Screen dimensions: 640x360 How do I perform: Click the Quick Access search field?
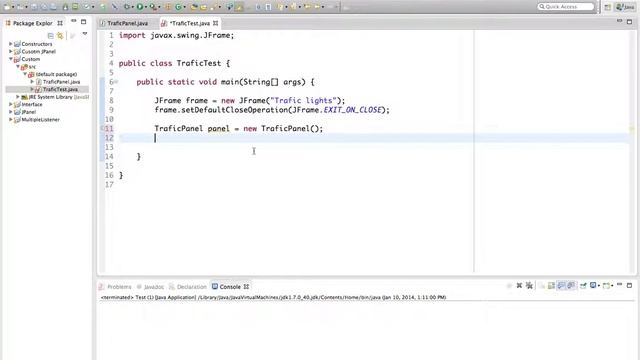[566, 7]
